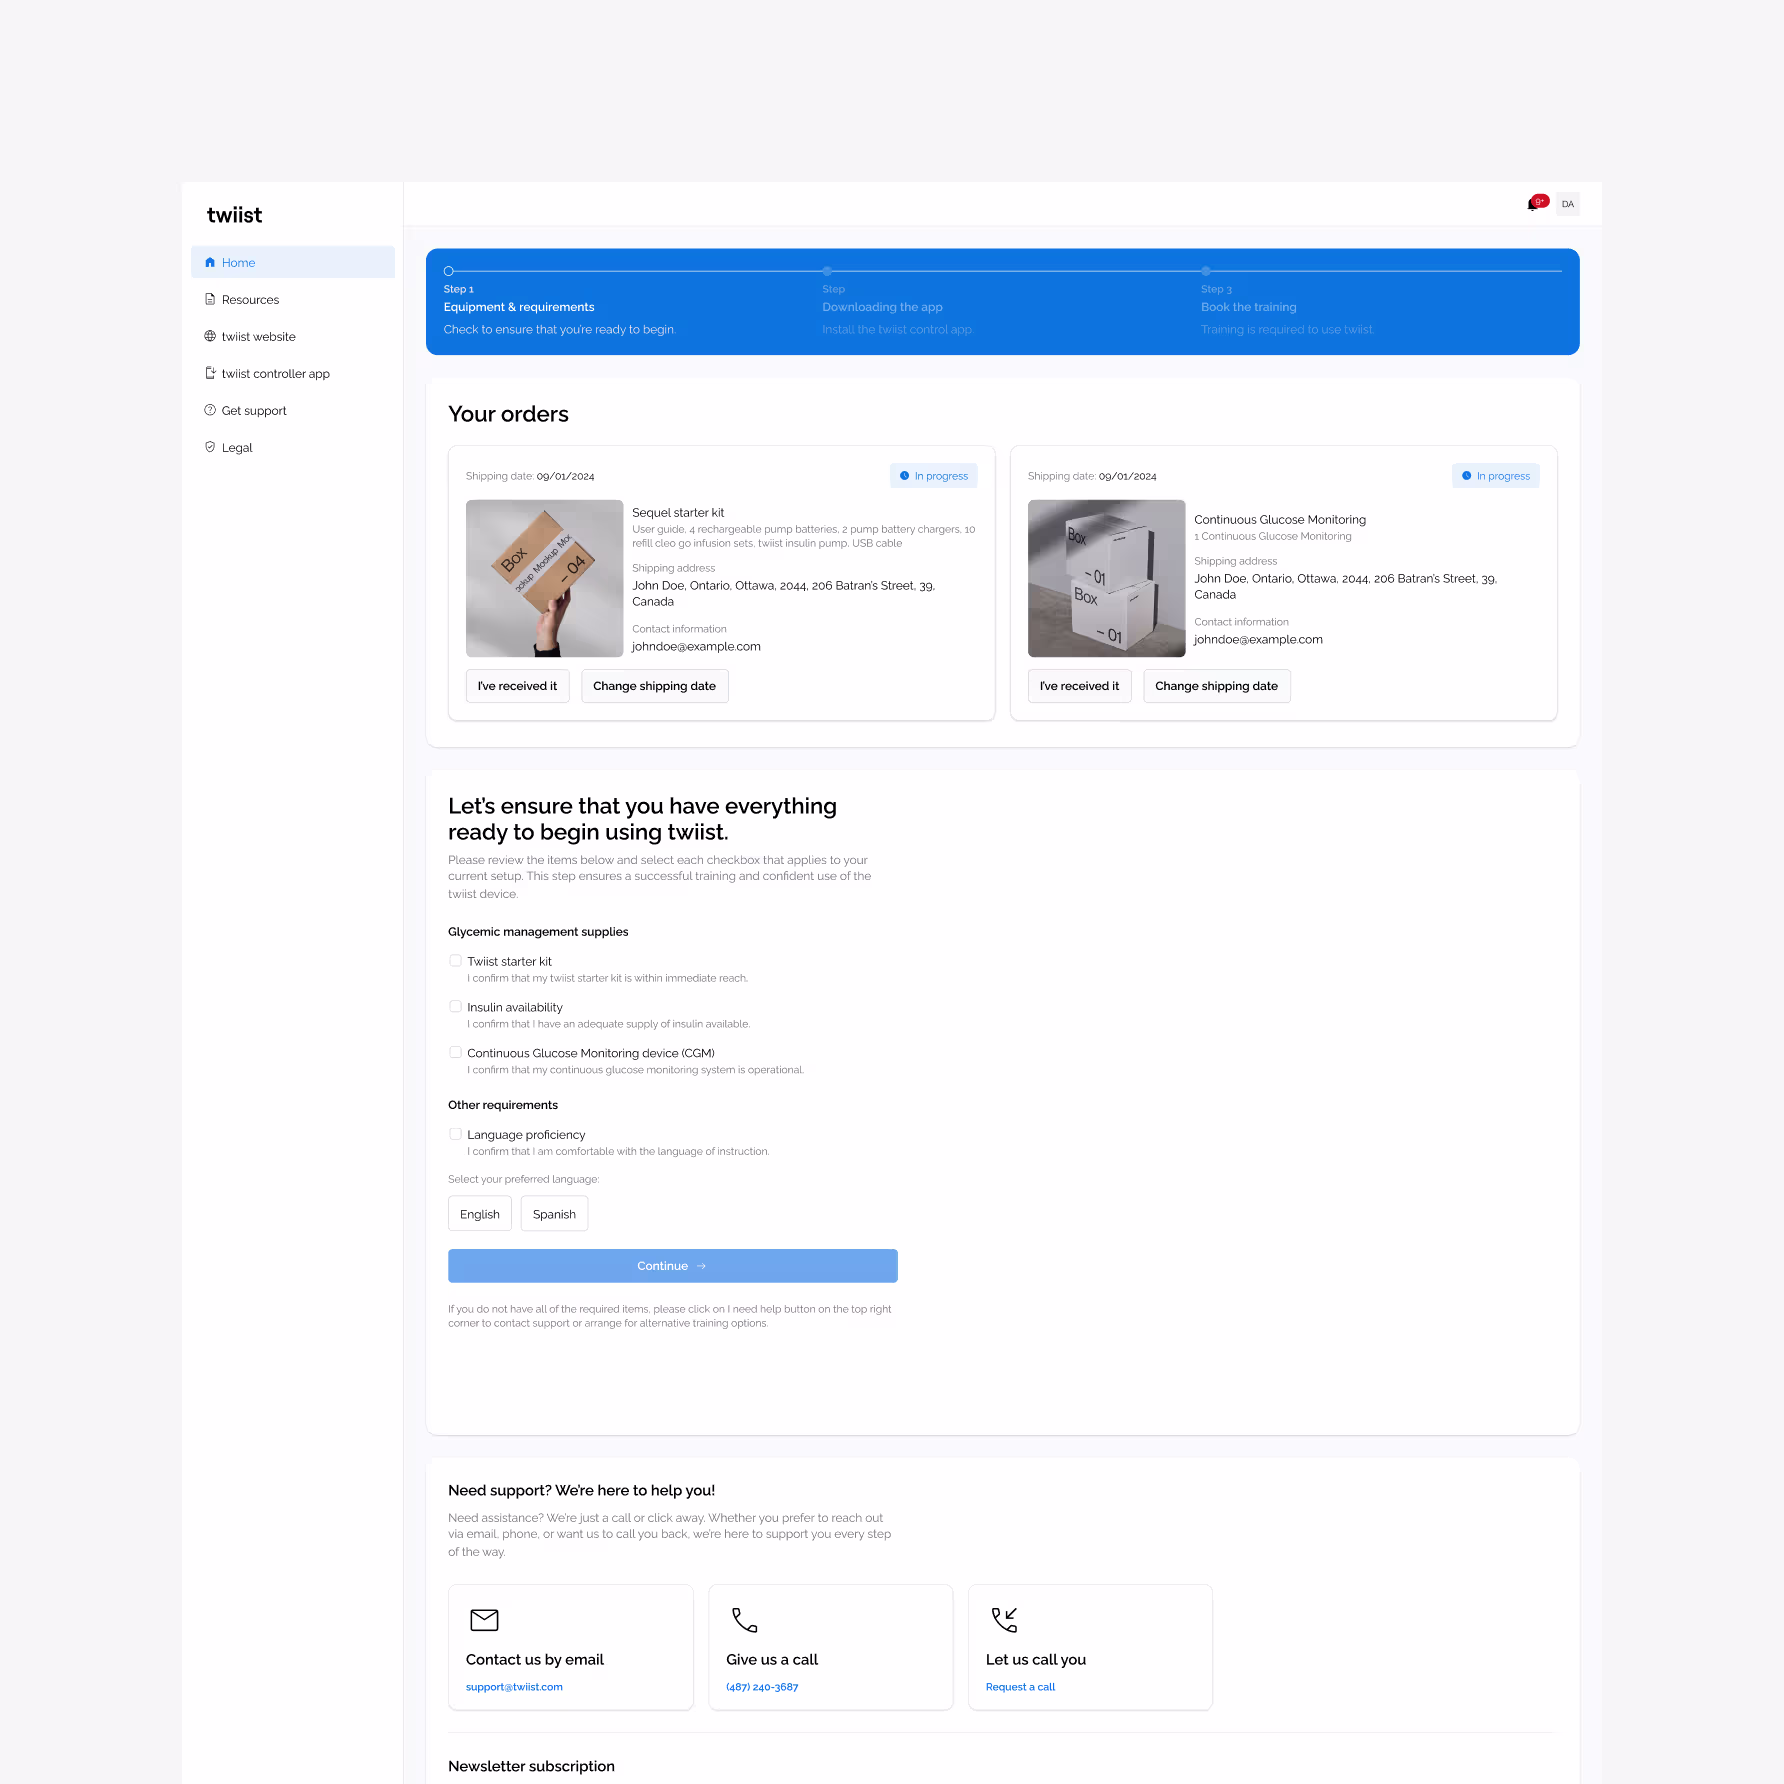Select English as preferred language

click(x=479, y=1213)
